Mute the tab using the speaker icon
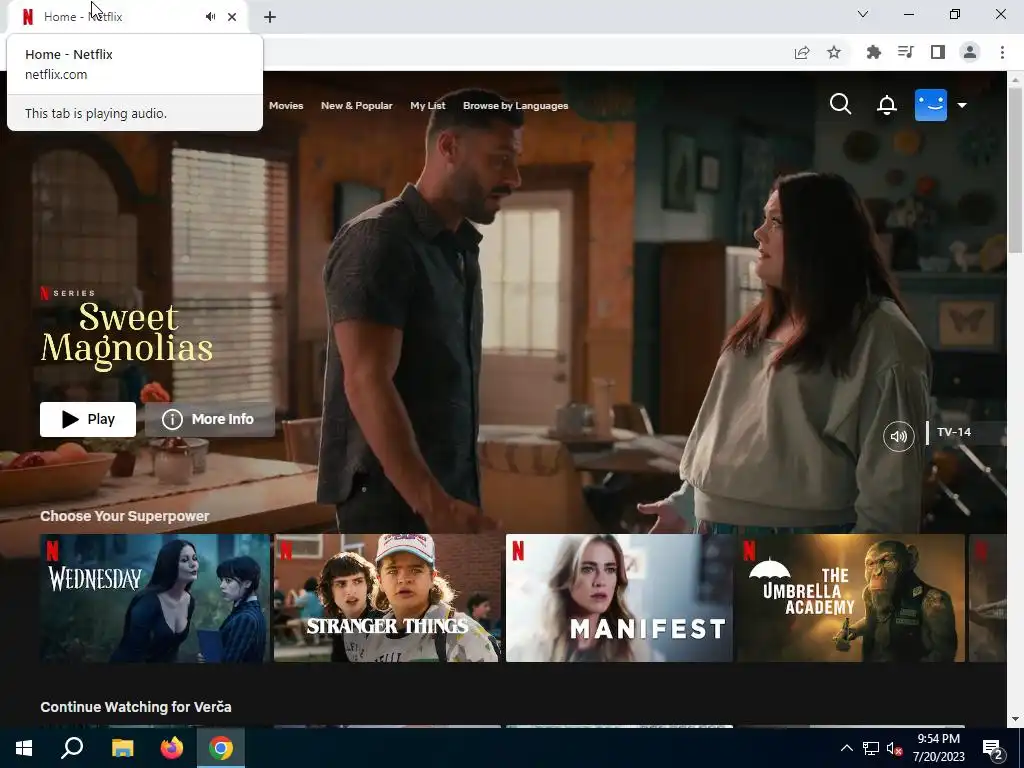This screenshot has height=768, width=1024. click(x=210, y=16)
